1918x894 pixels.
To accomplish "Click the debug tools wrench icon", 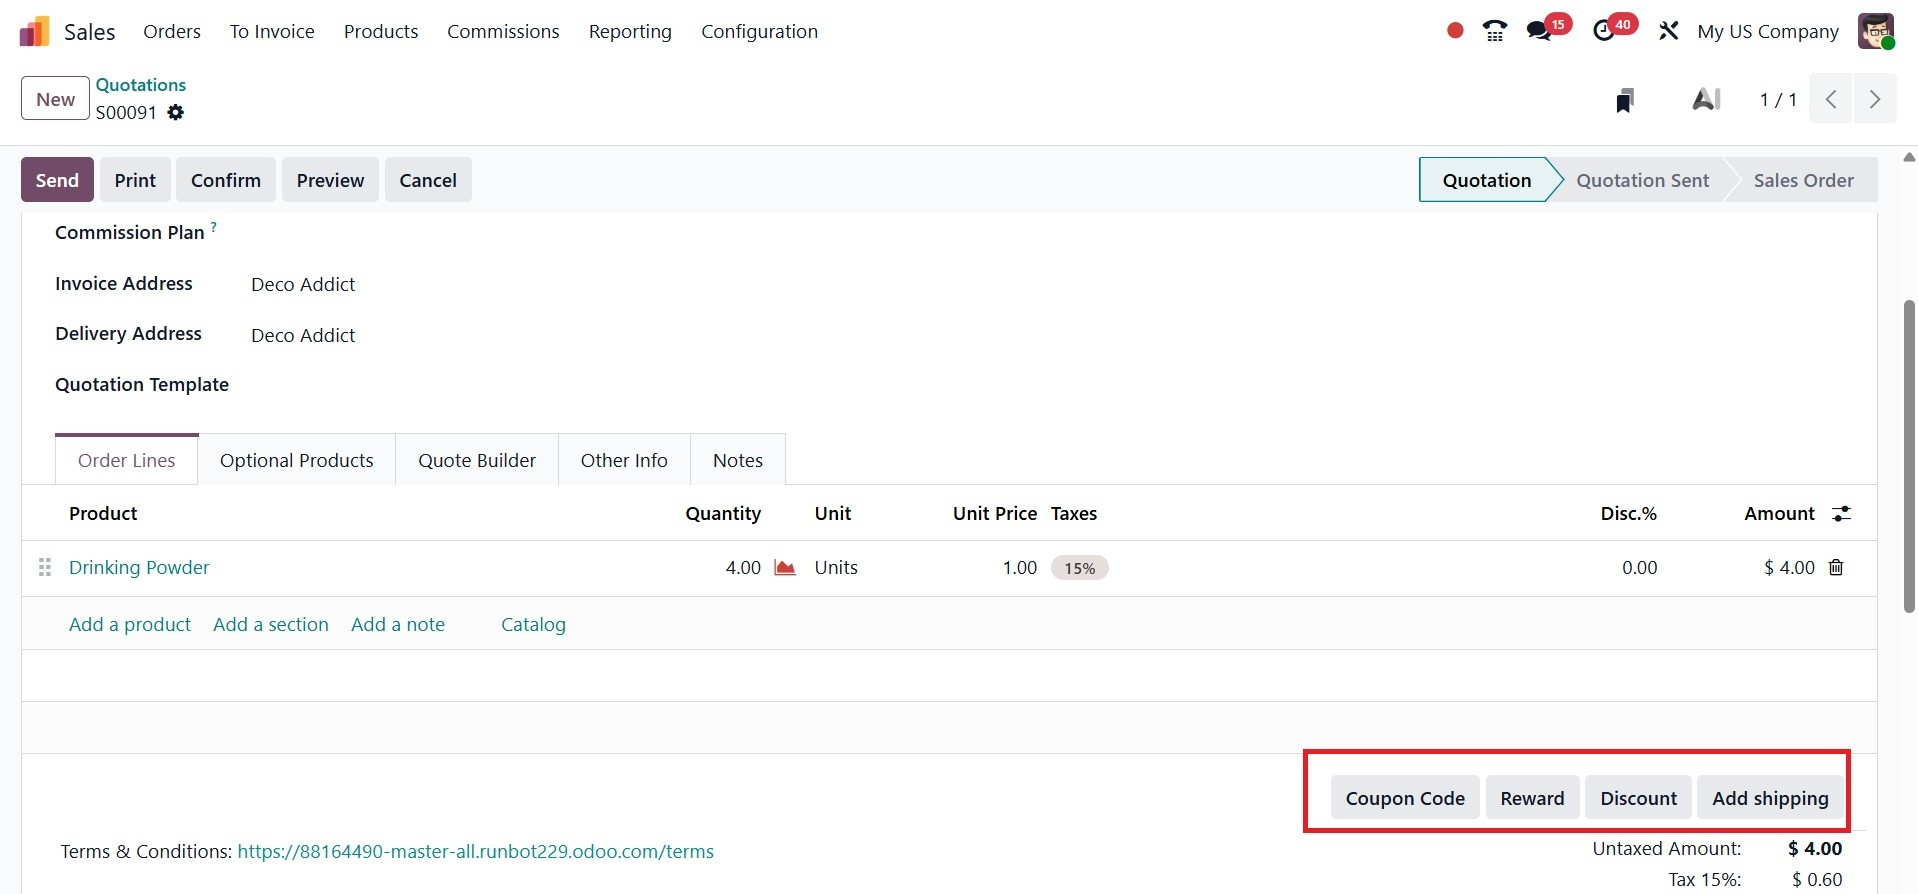I will [x=1668, y=32].
